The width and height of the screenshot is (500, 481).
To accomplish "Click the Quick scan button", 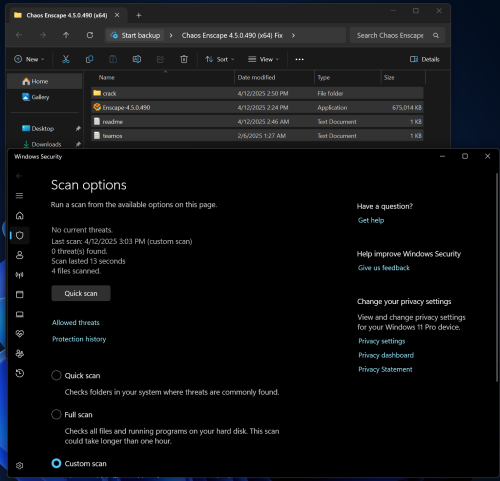I will pyautogui.click(x=81, y=293).
